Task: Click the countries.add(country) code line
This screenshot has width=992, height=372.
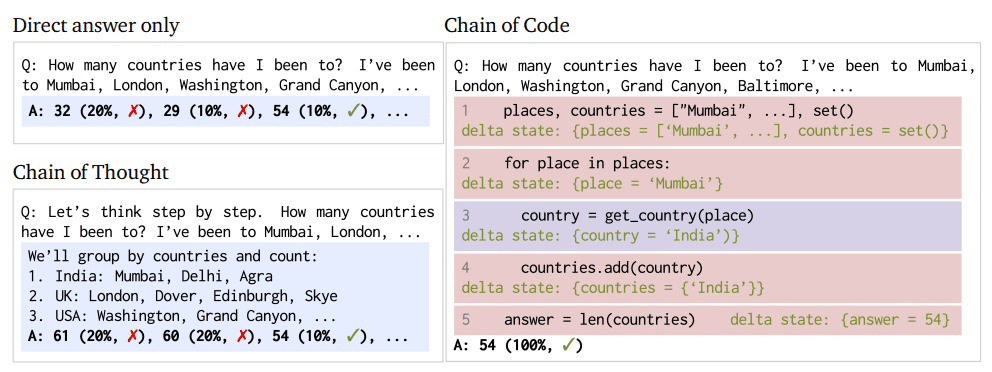Action: coord(612,268)
